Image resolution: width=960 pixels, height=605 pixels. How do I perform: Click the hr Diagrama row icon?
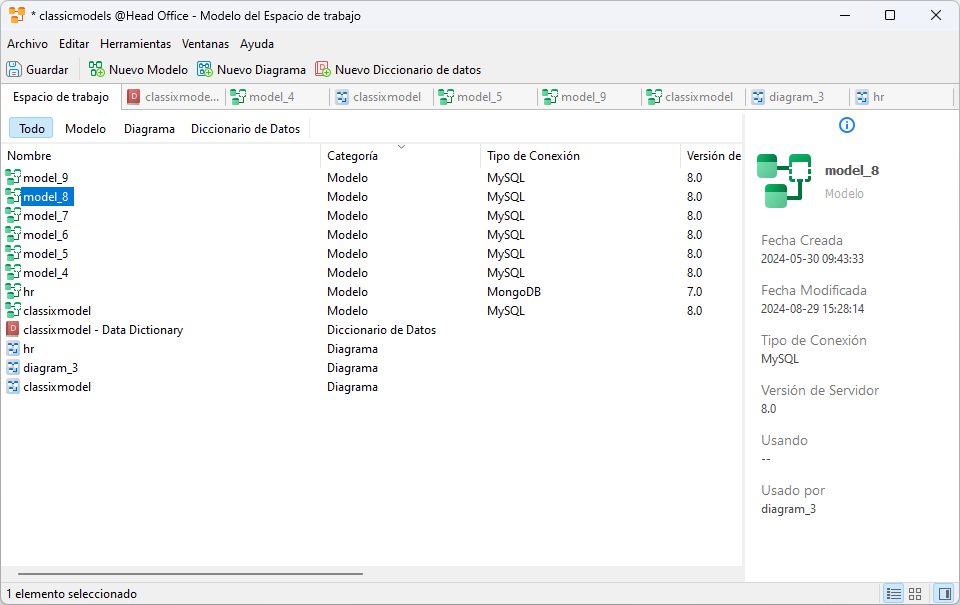pos(13,348)
